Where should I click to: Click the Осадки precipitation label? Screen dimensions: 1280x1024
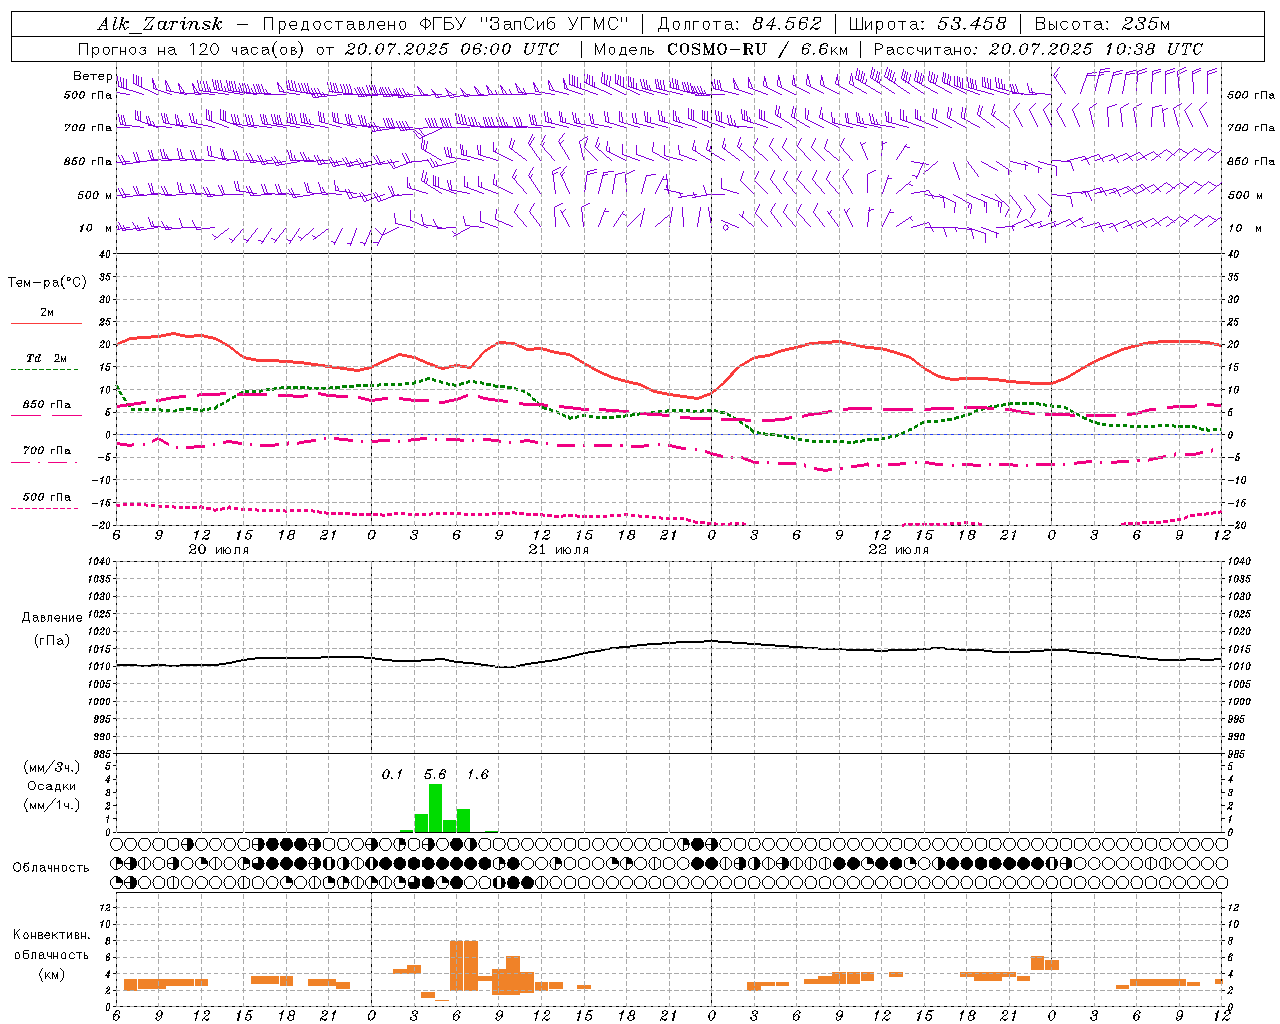(51, 786)
